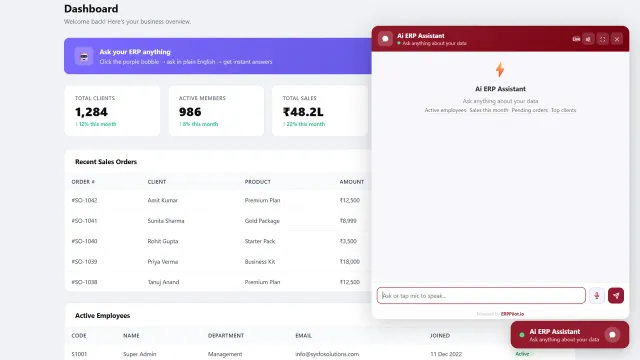Viewport: 640px width, 360px height.
Task: Click the '22% this month' sales trend
Action: pyautogui.click(x=304, y=124)
